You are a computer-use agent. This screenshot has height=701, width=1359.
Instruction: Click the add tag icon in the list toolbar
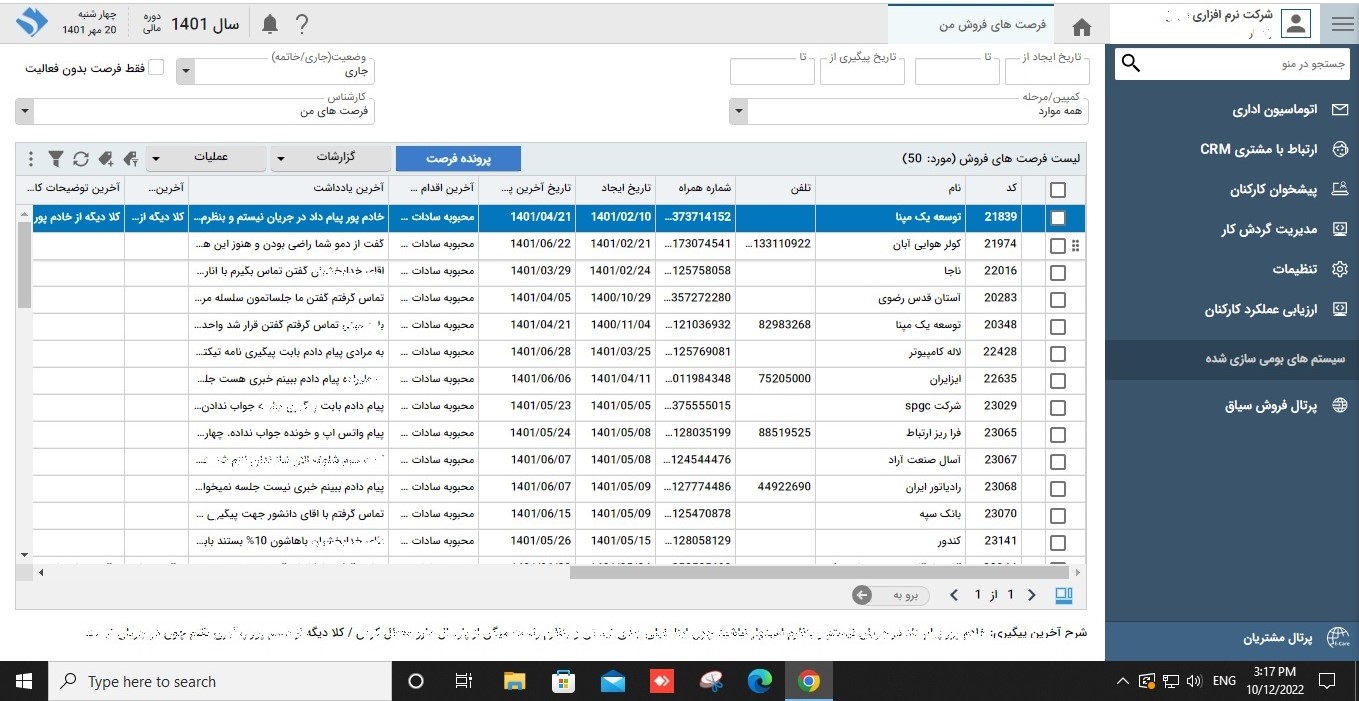tap(106, 159)
